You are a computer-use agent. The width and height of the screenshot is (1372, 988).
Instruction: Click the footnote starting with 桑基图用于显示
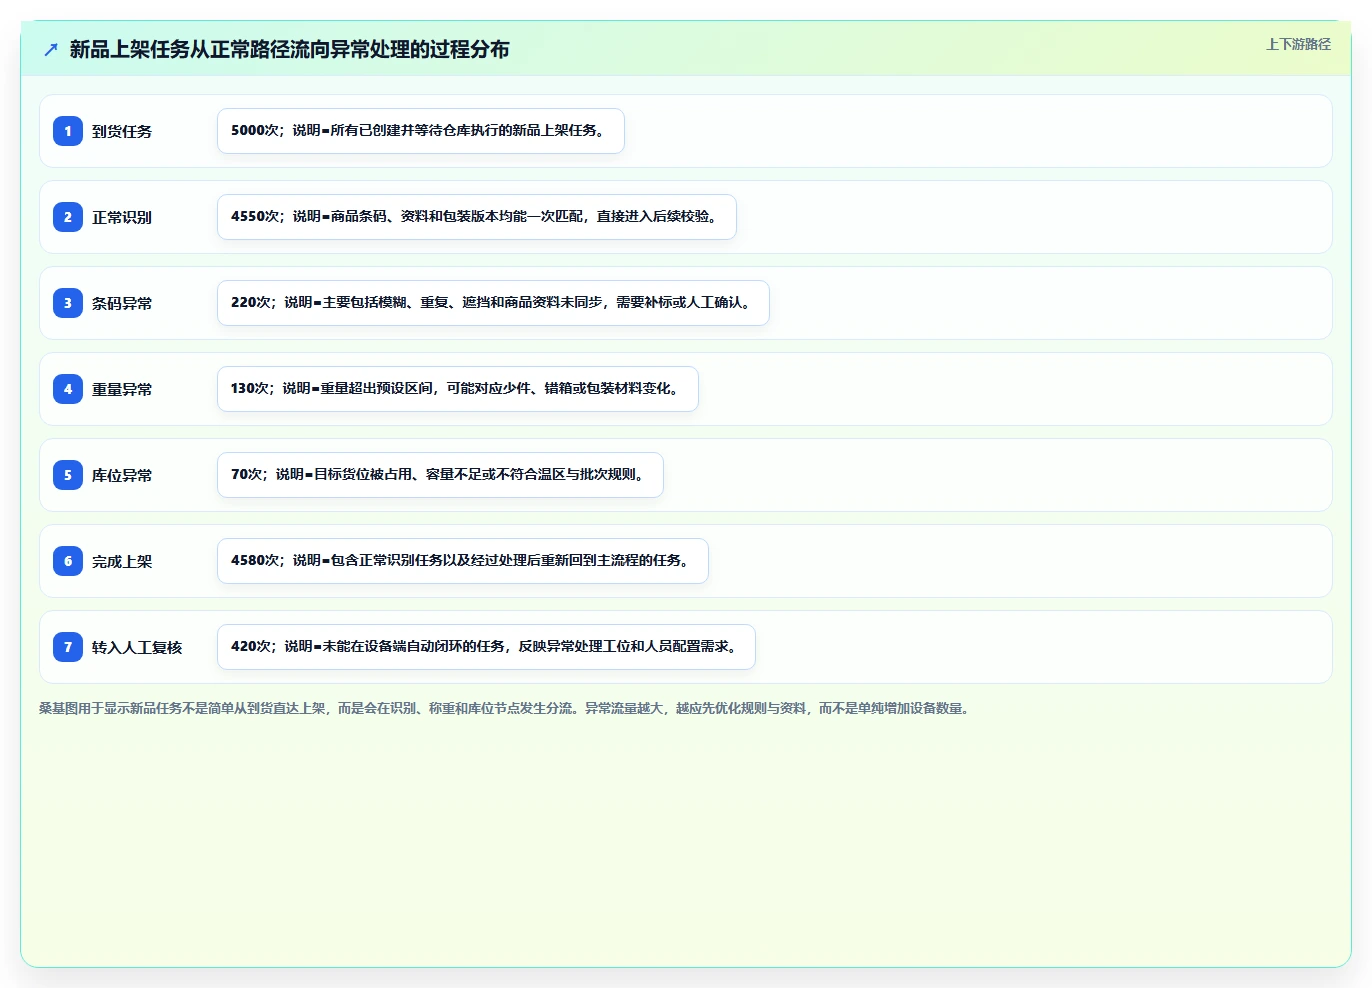click(x=504, y=708)
